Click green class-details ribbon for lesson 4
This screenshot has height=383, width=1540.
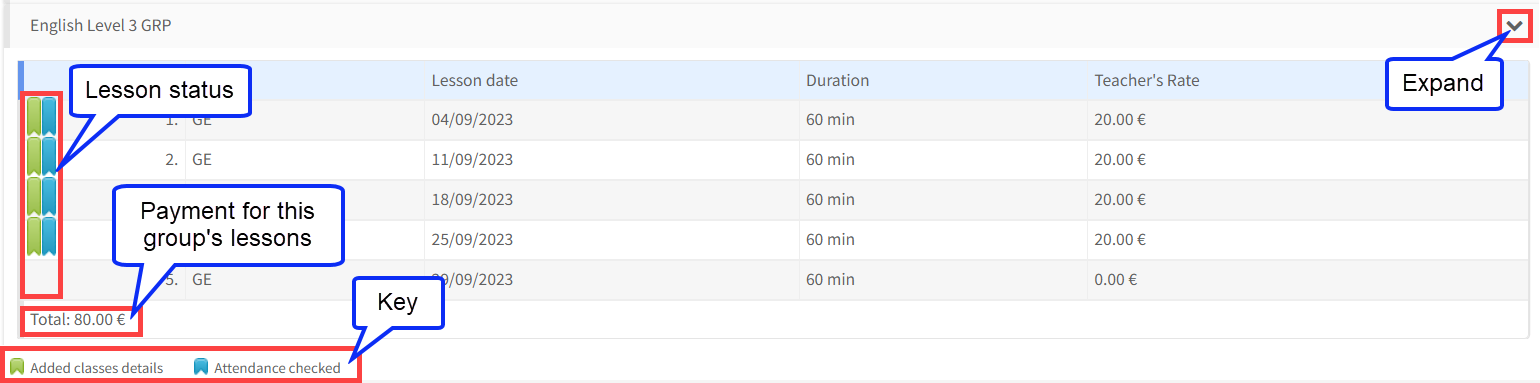tap(34, 237)
